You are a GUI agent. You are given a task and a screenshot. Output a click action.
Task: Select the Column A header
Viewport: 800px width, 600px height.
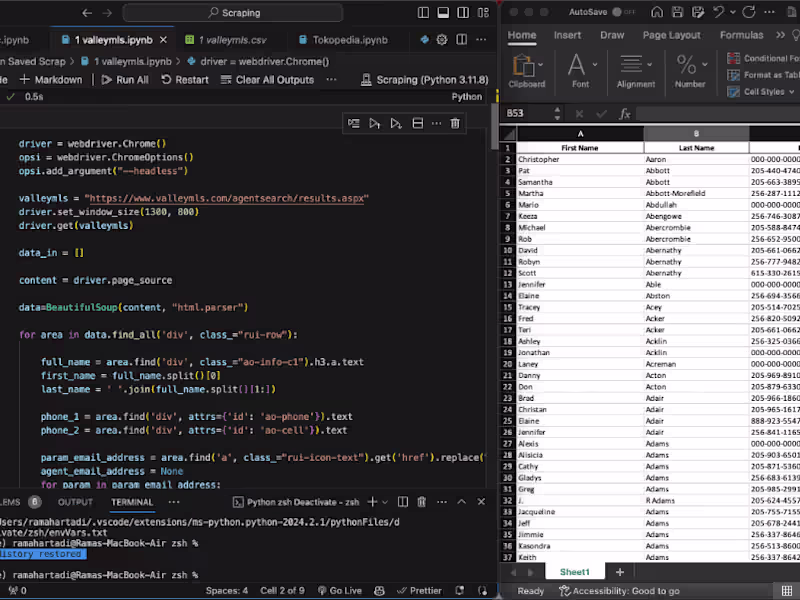580,133
